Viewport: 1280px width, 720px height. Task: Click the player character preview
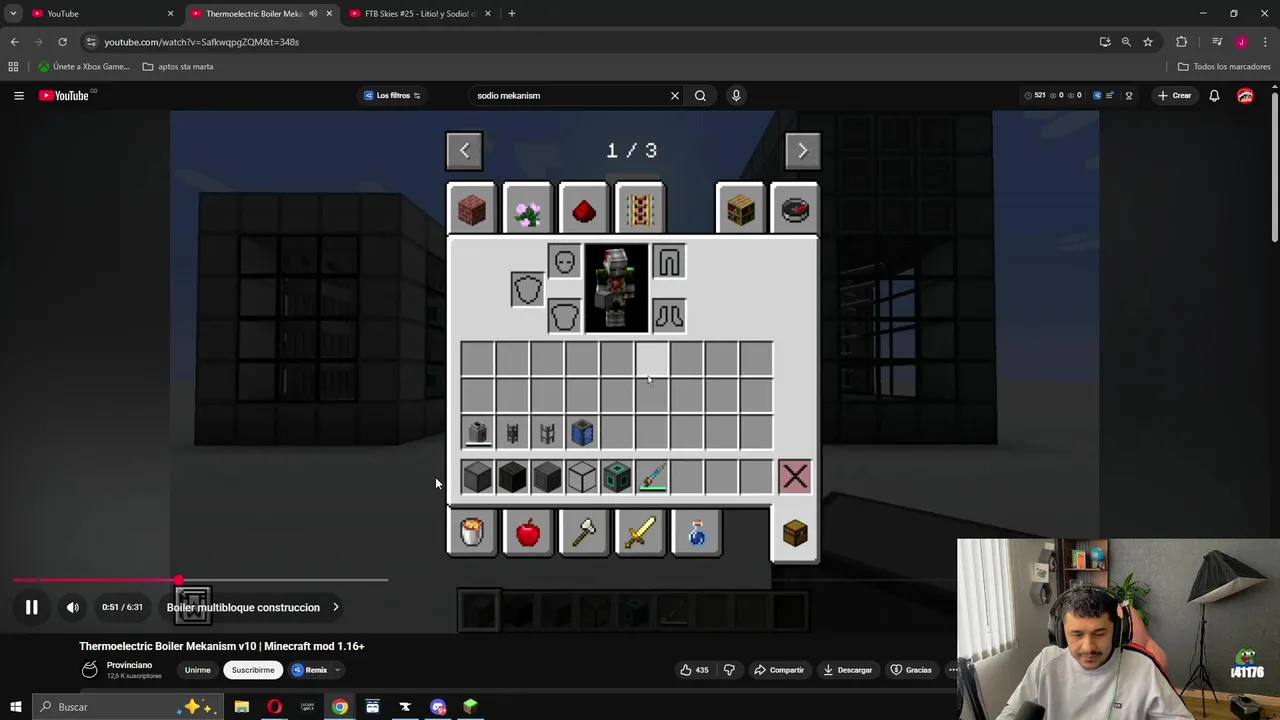click(x=616, y=289)
